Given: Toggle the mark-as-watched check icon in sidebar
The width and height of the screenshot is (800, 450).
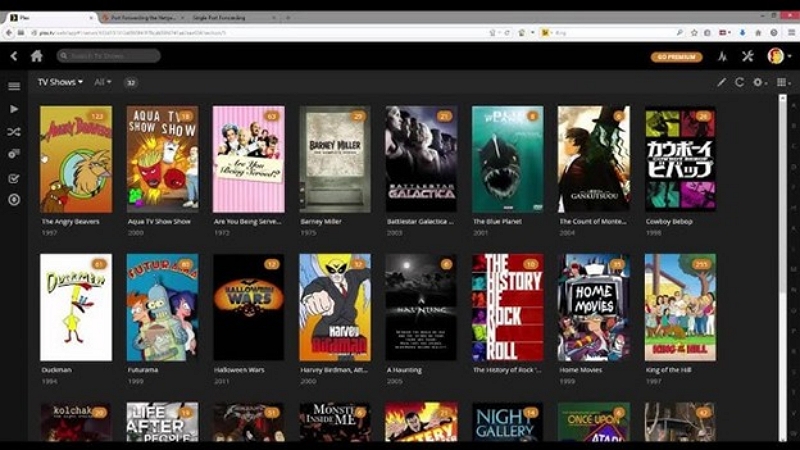Looking at the screenshot, I should click(14, 178).
